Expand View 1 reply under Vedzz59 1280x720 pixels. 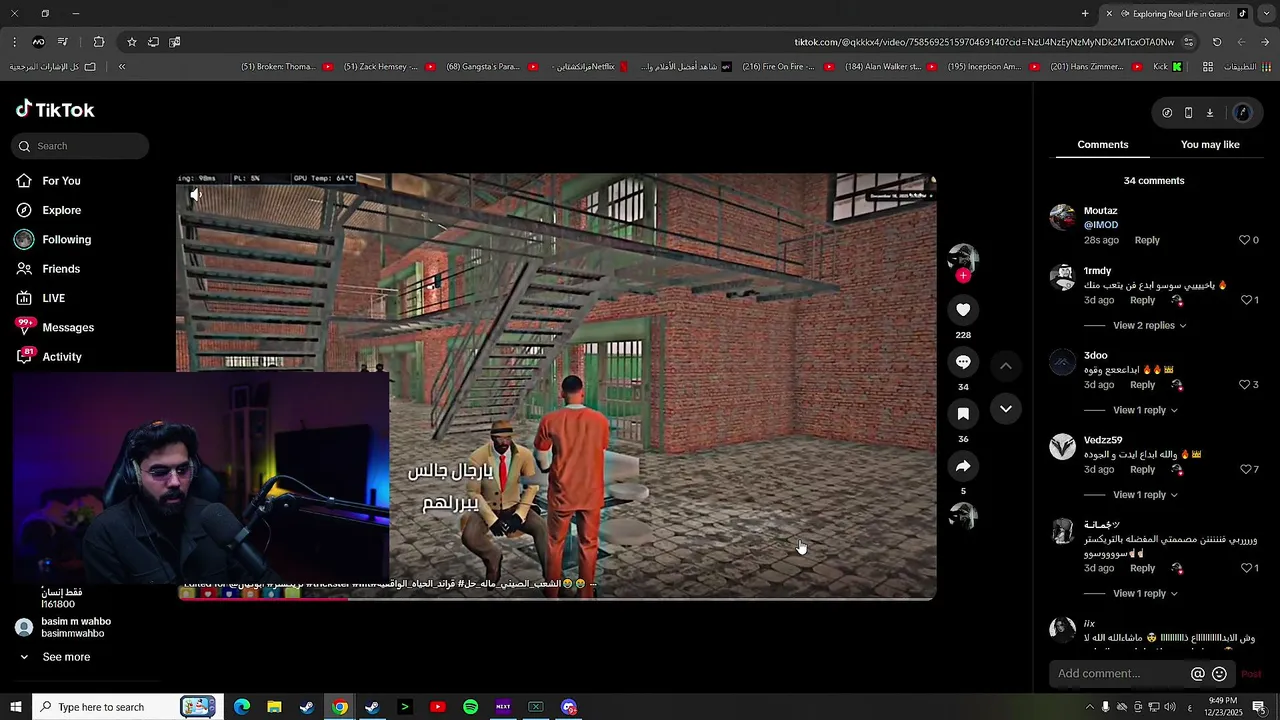1145,495
